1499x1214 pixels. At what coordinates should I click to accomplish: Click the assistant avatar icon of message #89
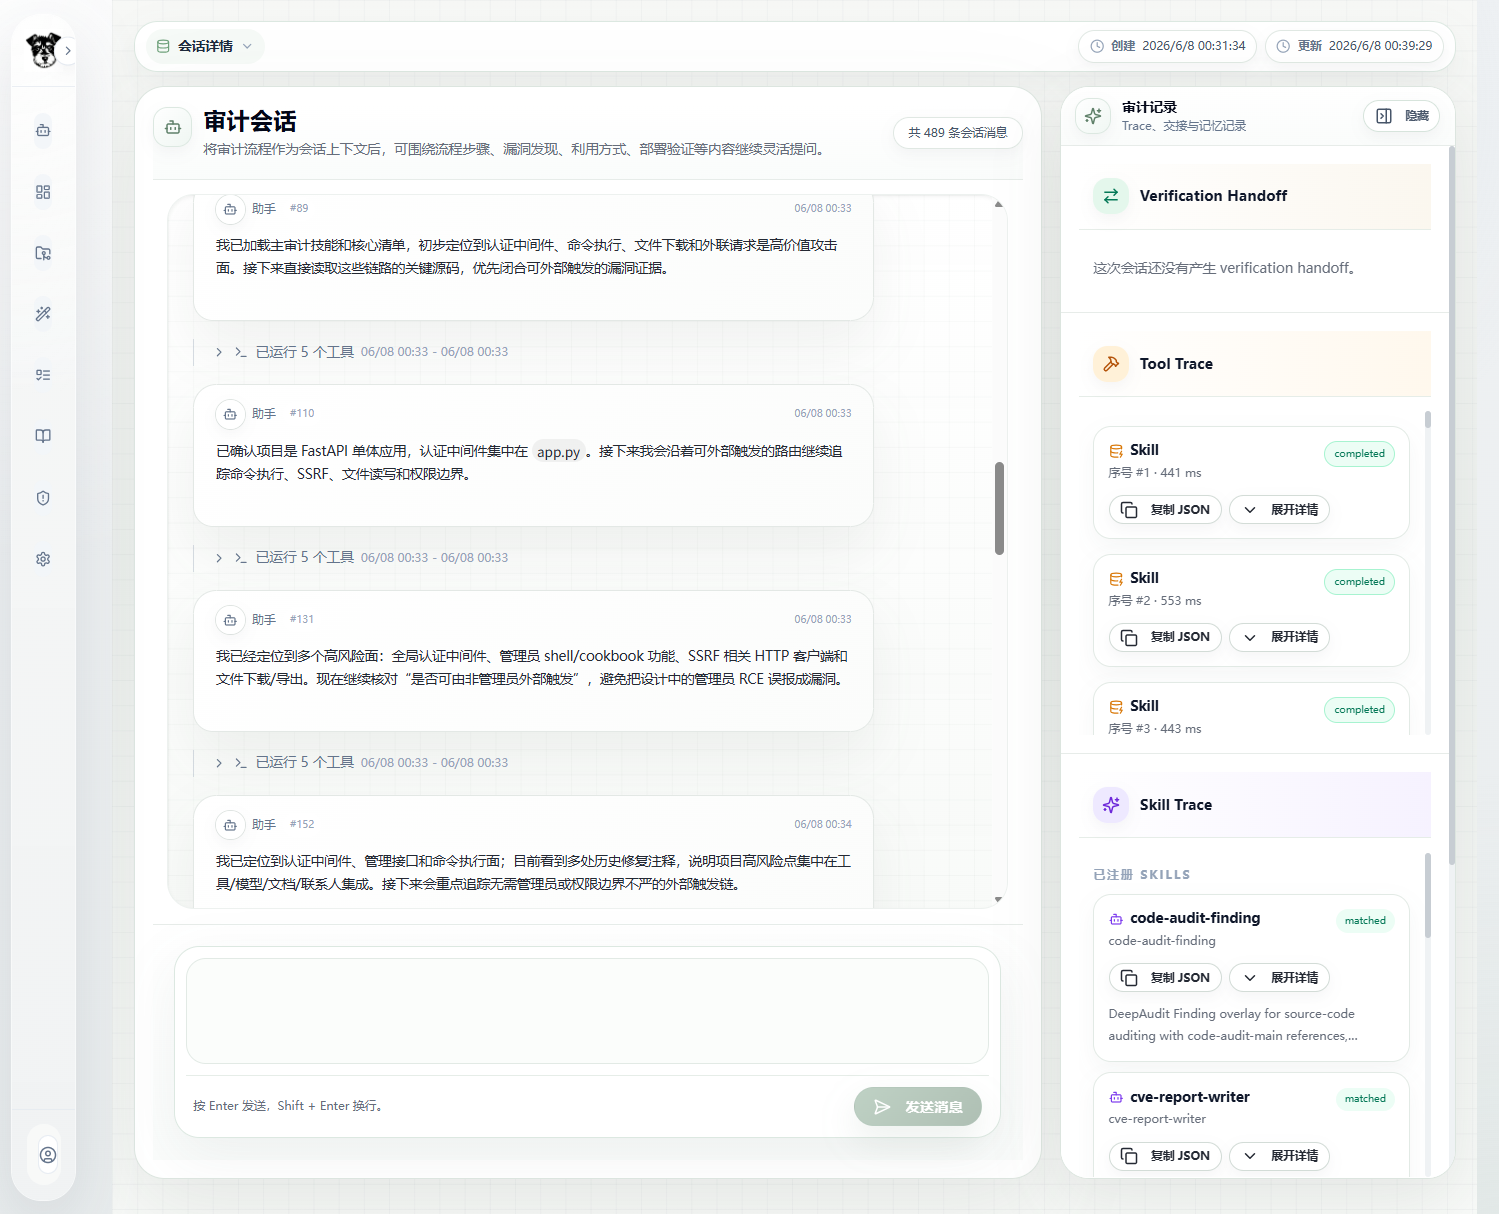pyautogui.click(x=230, y=209)
